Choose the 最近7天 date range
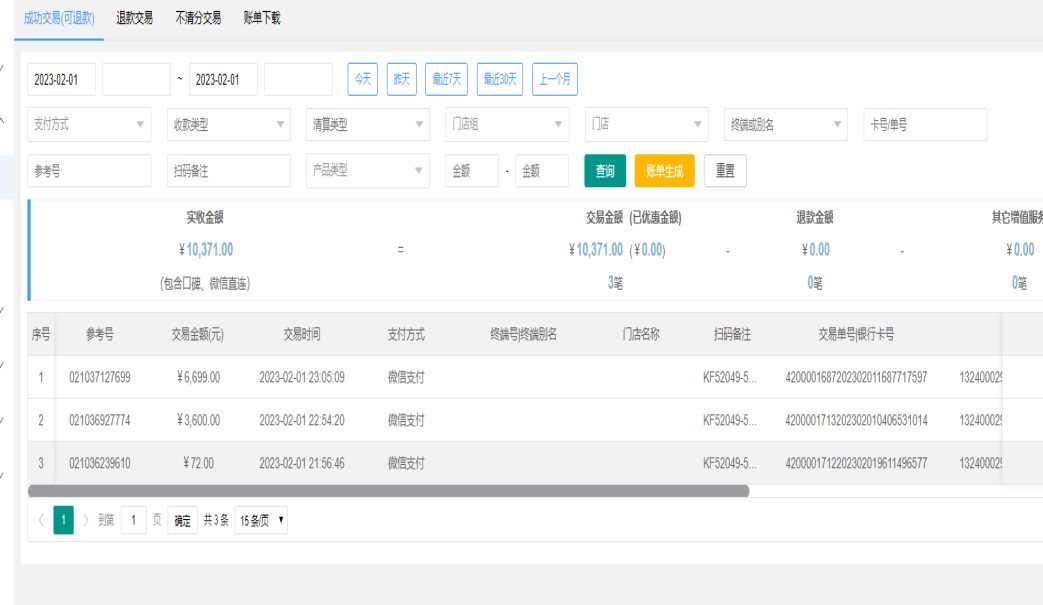 coord(445,79)
